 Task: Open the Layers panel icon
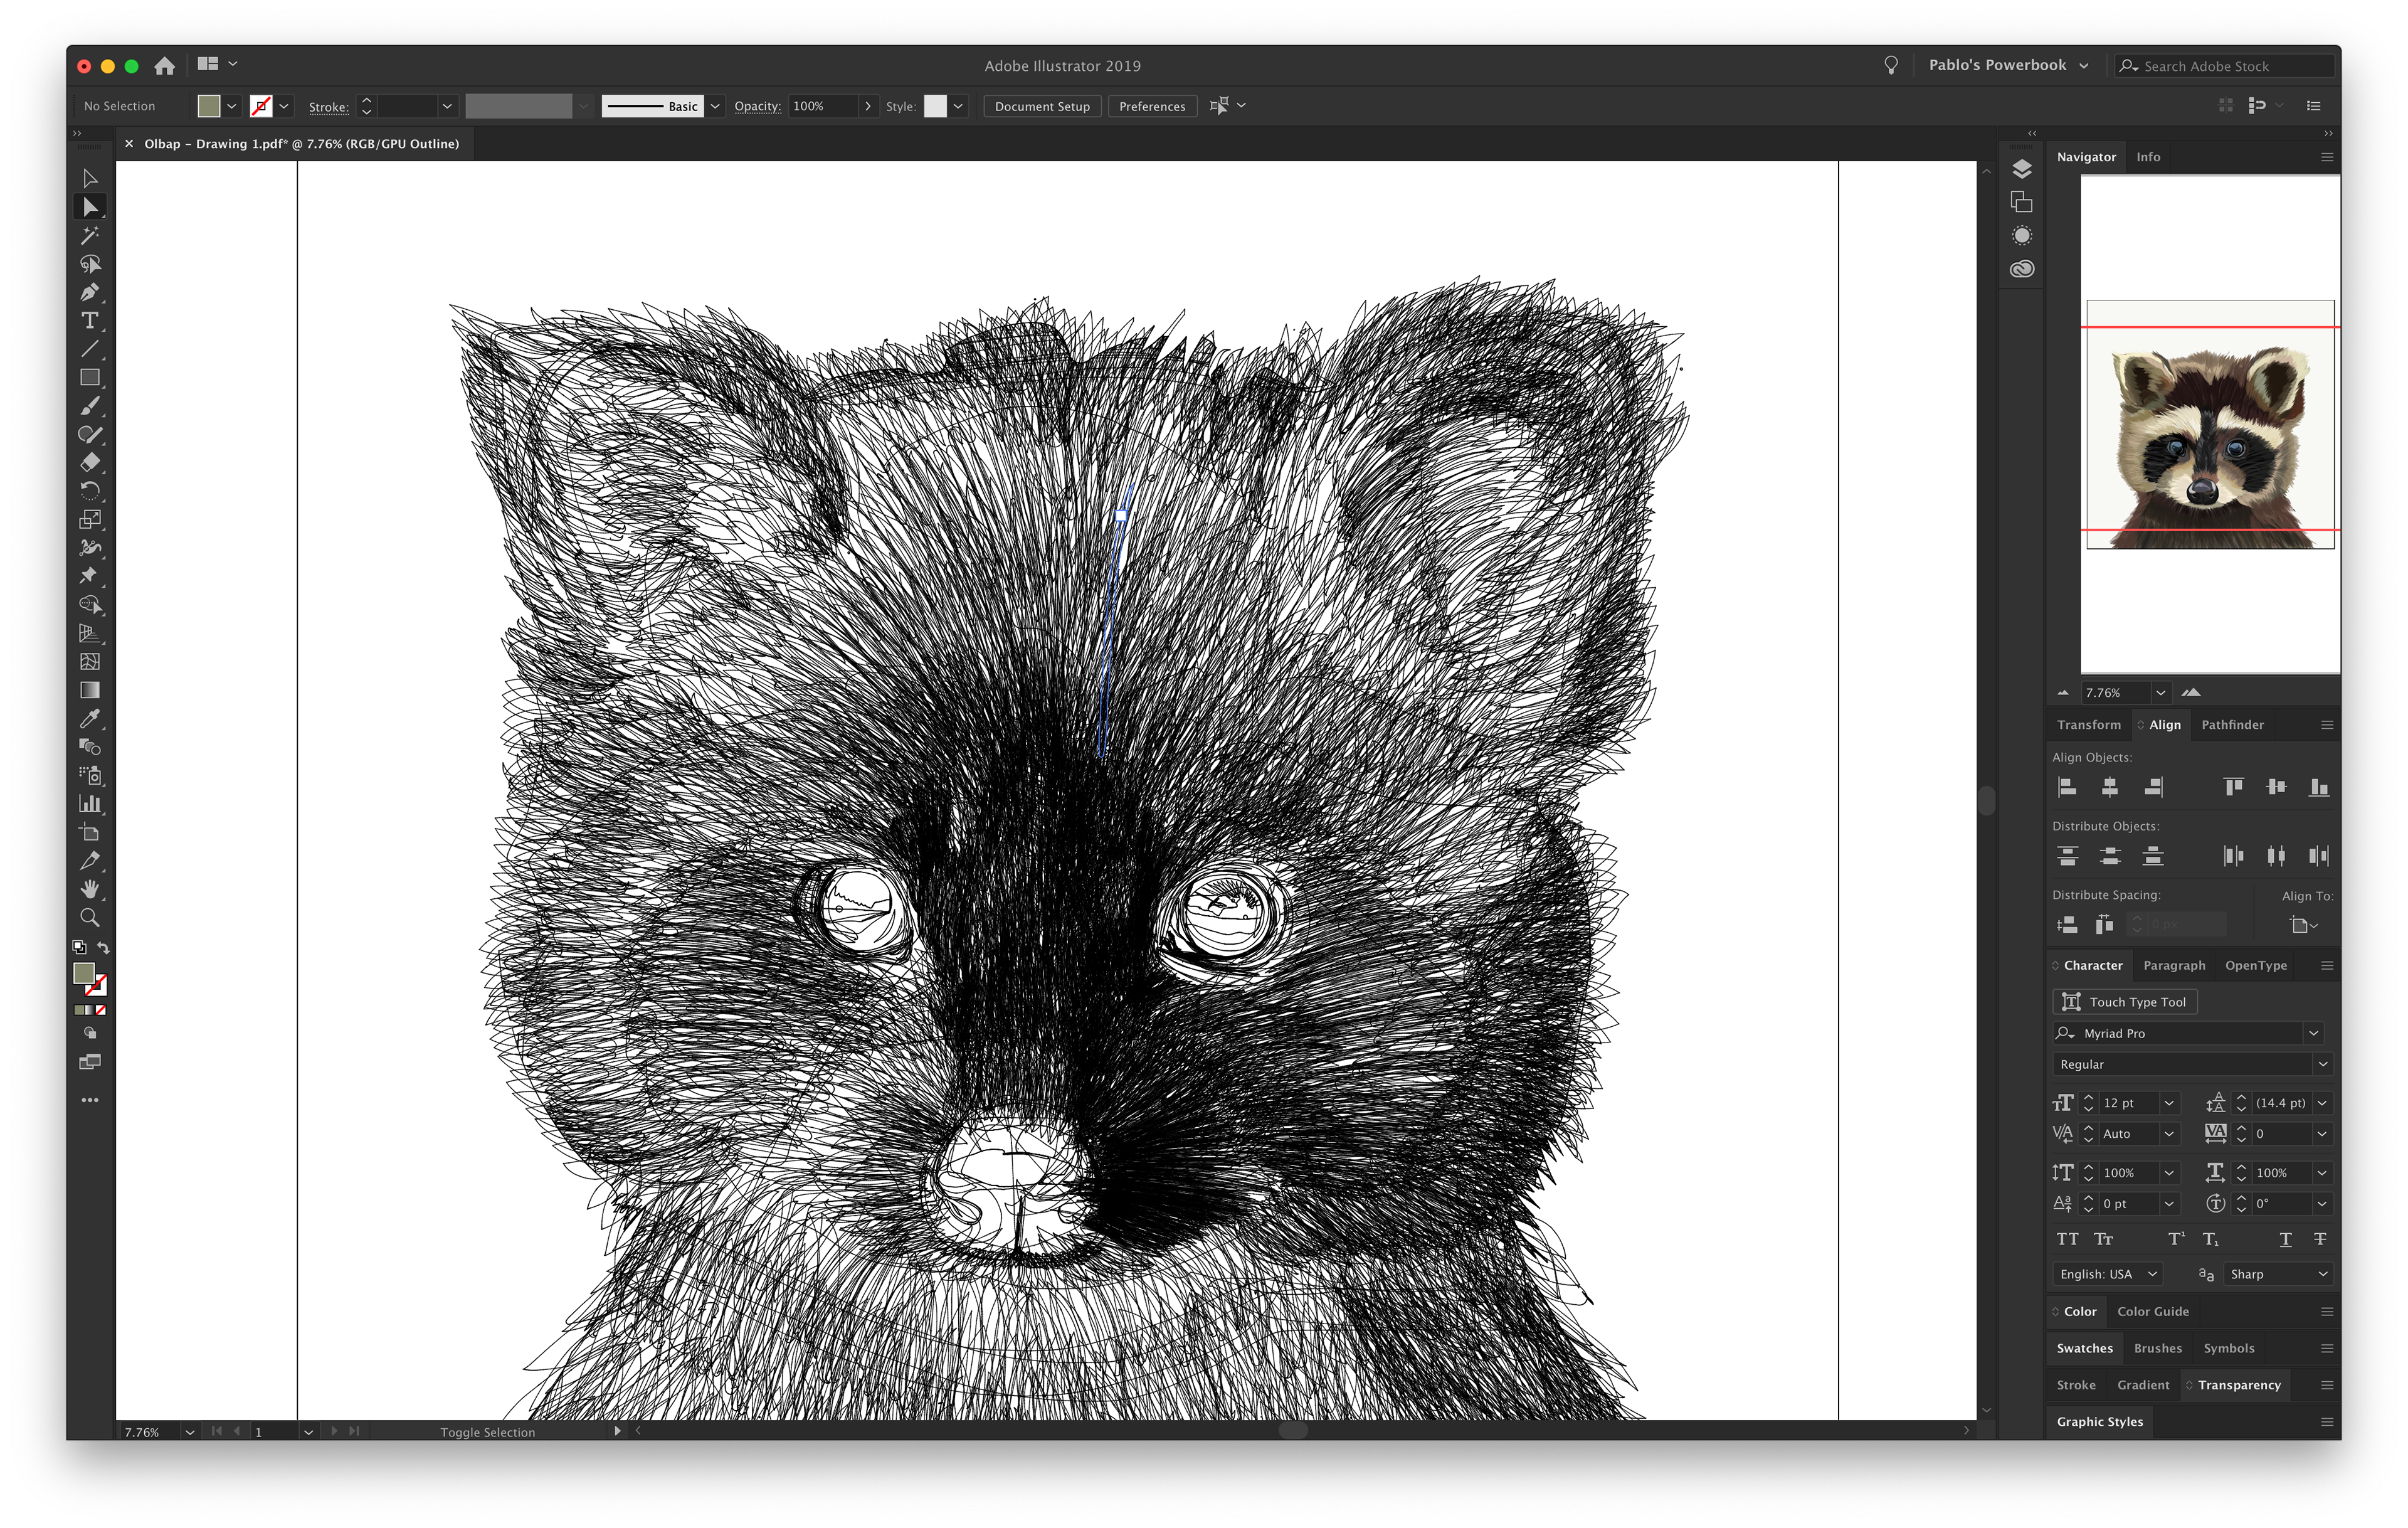[x=2021, y=169]
